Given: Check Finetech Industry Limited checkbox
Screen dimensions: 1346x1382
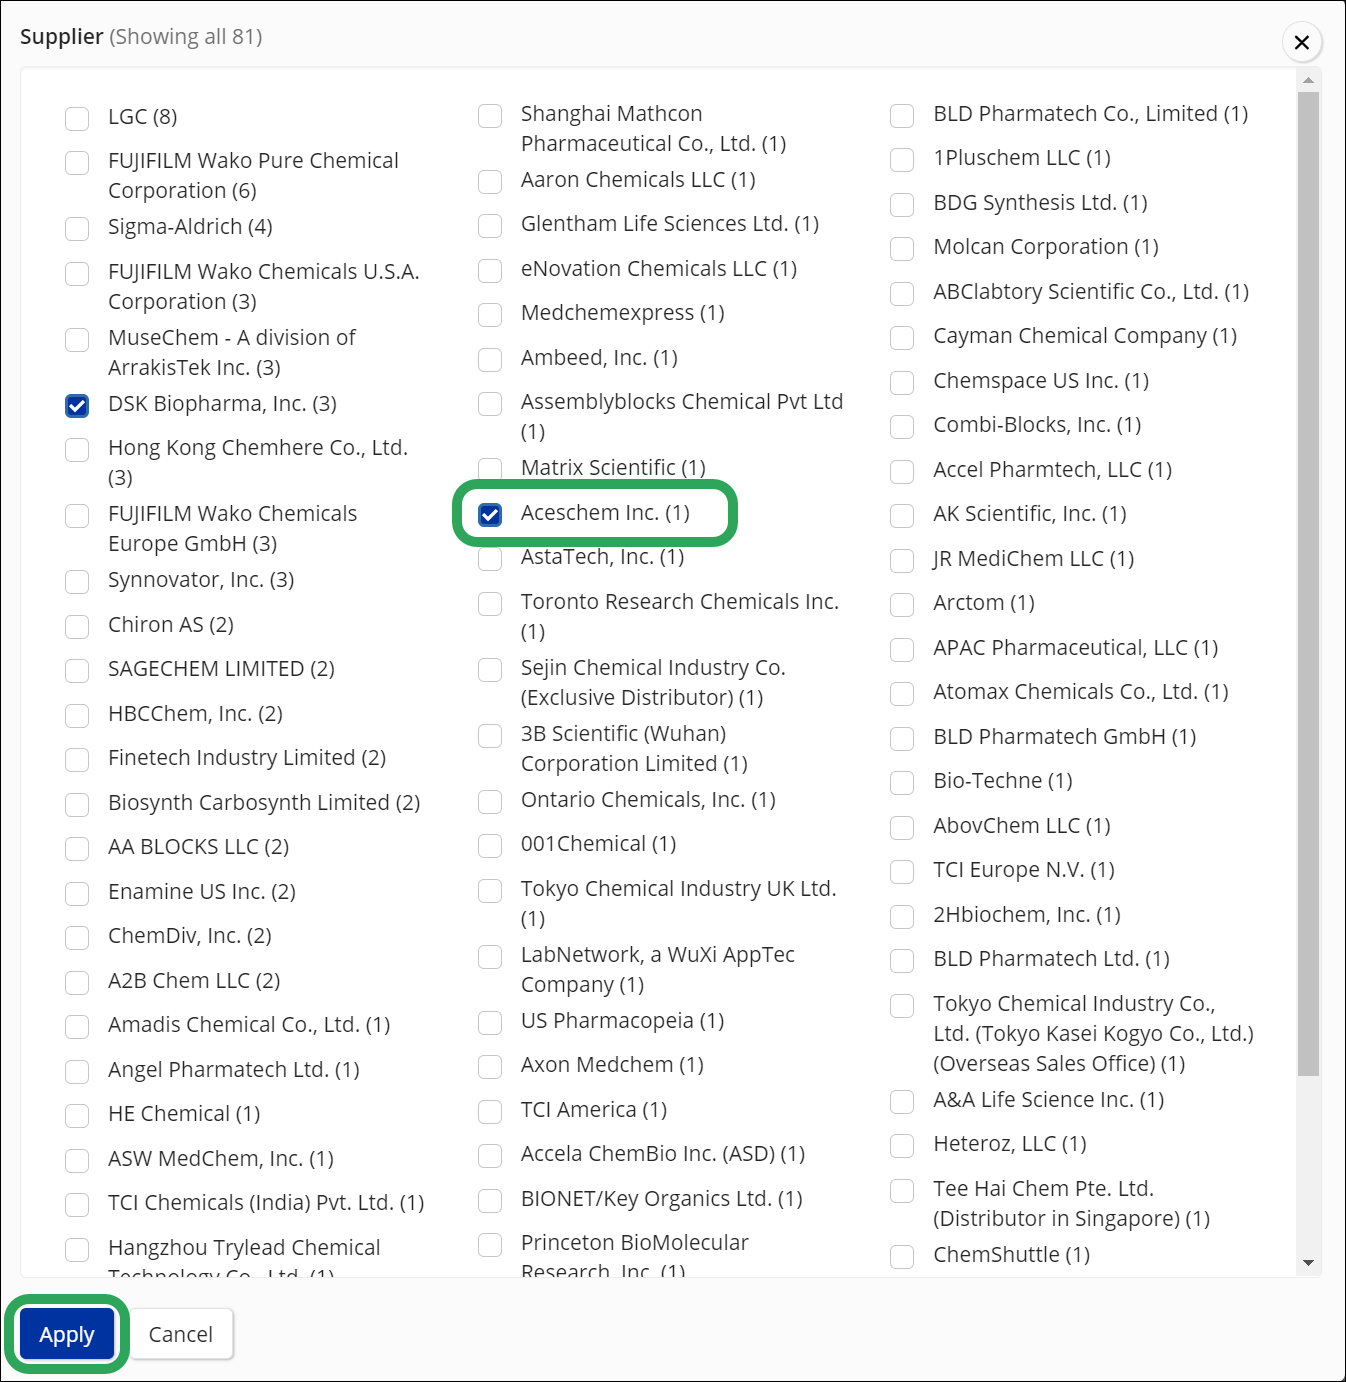Looking at the screenshot, I should point(77,760).
